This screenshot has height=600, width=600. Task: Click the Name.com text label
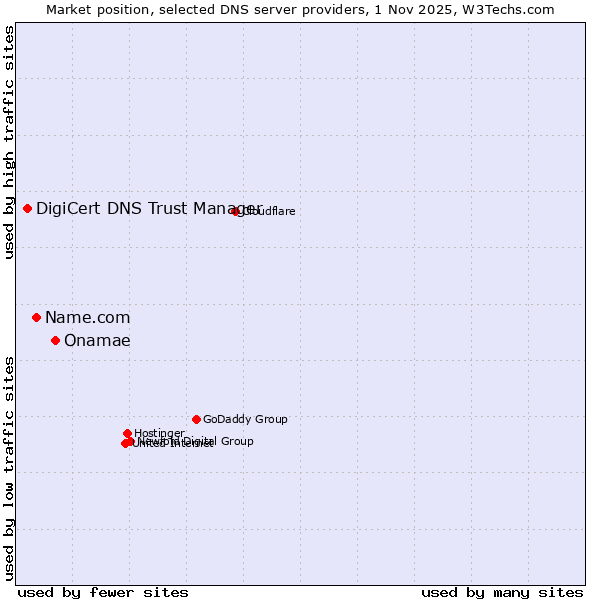point(87,317)
